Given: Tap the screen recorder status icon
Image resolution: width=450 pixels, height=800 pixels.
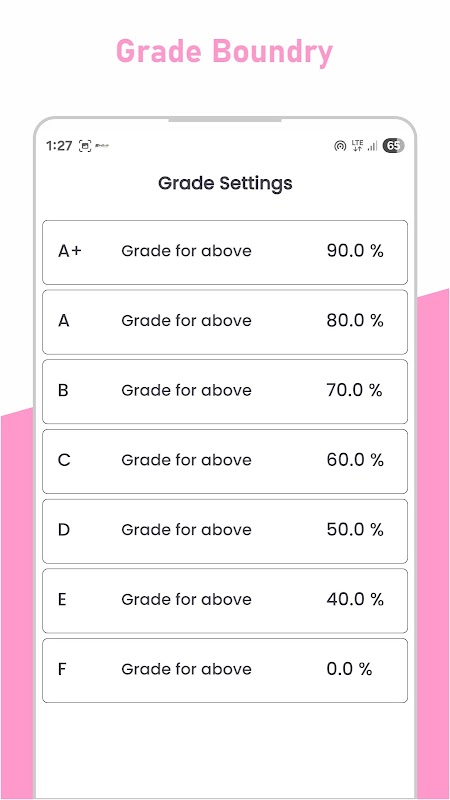Looking at the screenshot, I should [x=85, y=146].
